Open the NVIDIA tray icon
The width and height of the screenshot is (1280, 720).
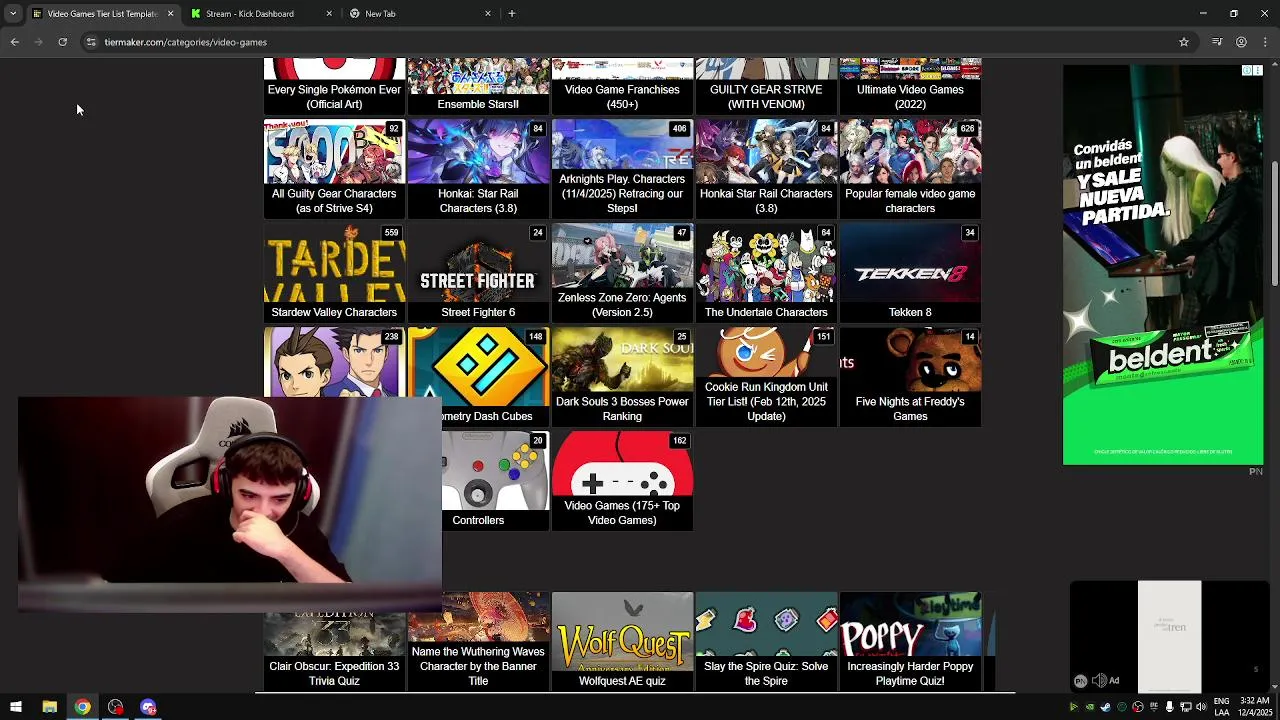(x=1089, y=707)
